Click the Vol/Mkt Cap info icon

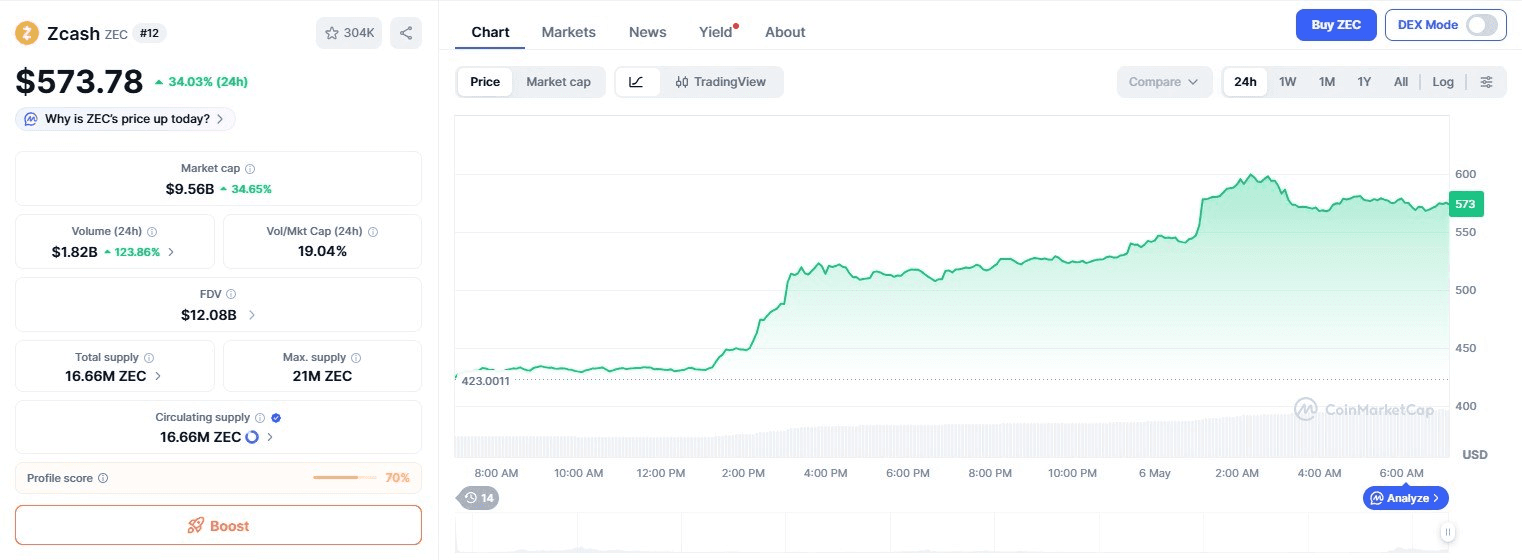click(373, 231)
